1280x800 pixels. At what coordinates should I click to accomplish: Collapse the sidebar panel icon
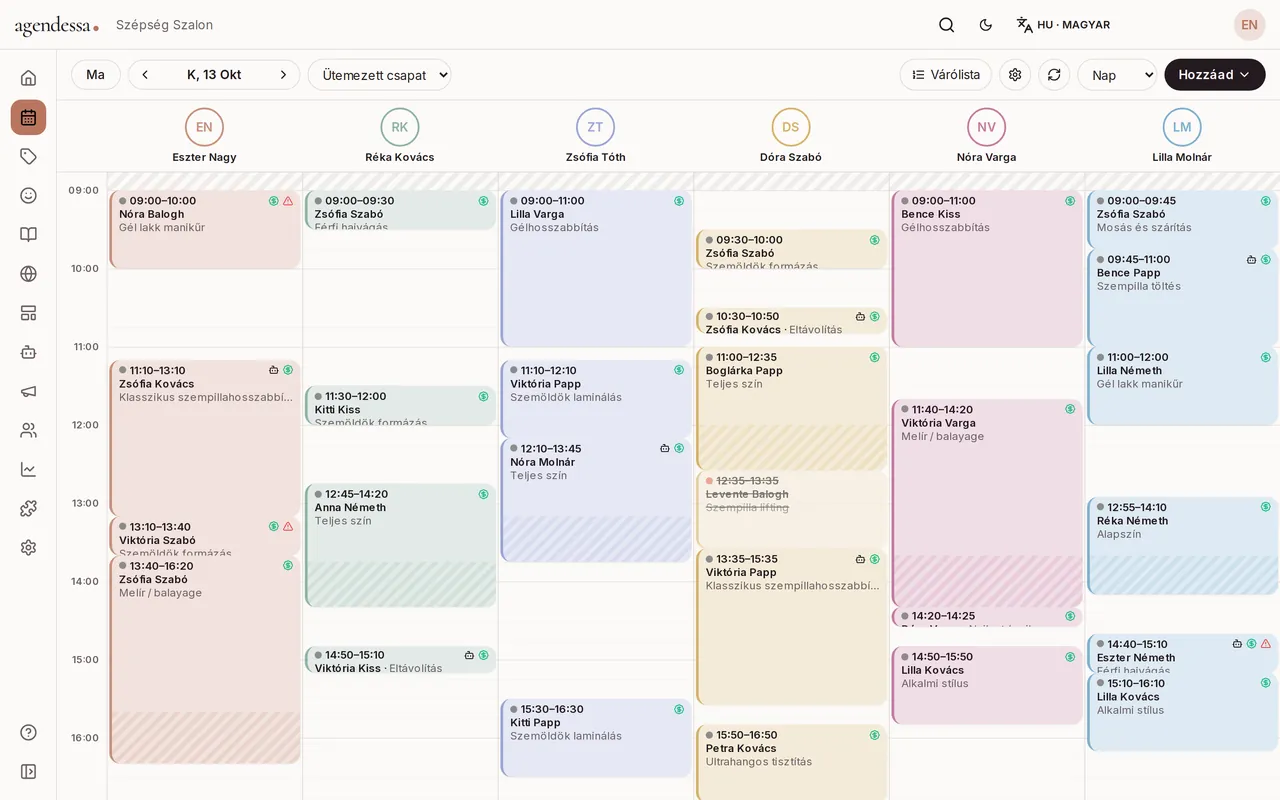(28, 771)
